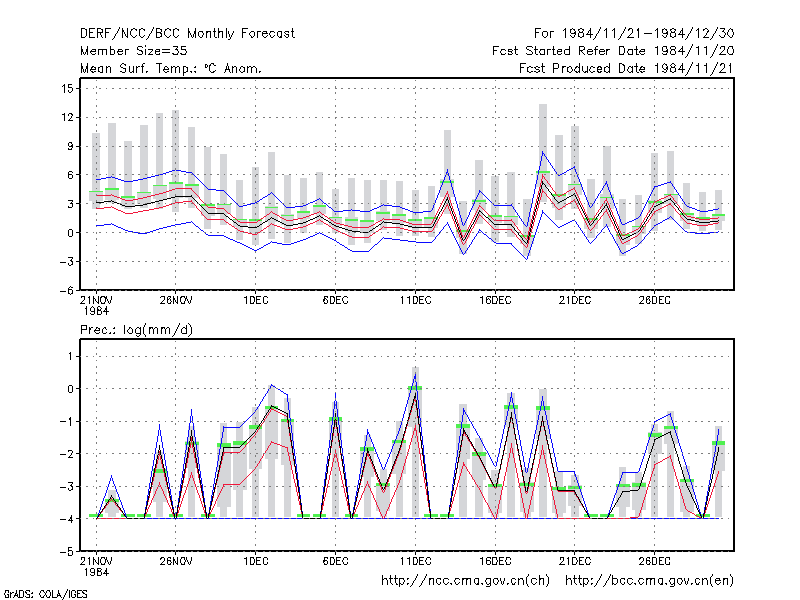Click the precipitation peak at 11DEC

(x=415, y=374)
